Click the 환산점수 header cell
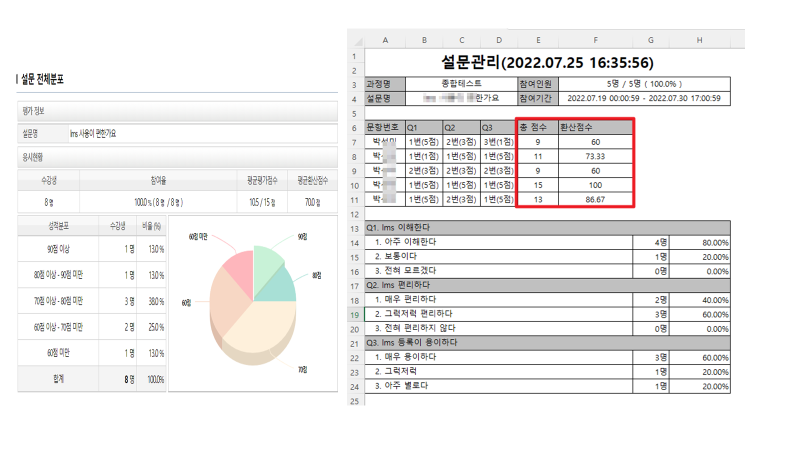The width and height of the screenshot is (800, 450). 595,128
